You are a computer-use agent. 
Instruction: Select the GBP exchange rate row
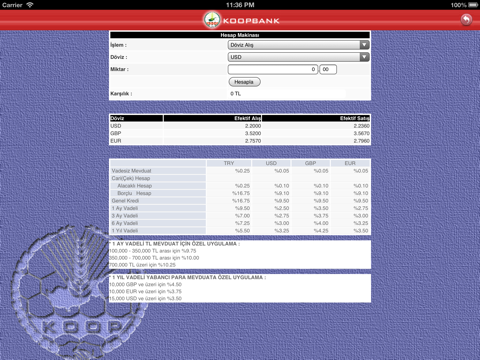click(x=240, y=133)
